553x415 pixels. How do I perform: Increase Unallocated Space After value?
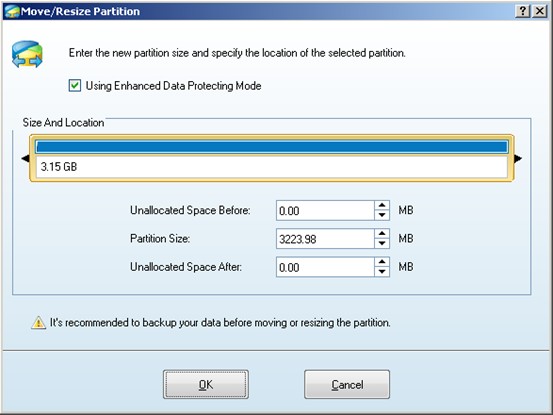click(x=382, y=262)
